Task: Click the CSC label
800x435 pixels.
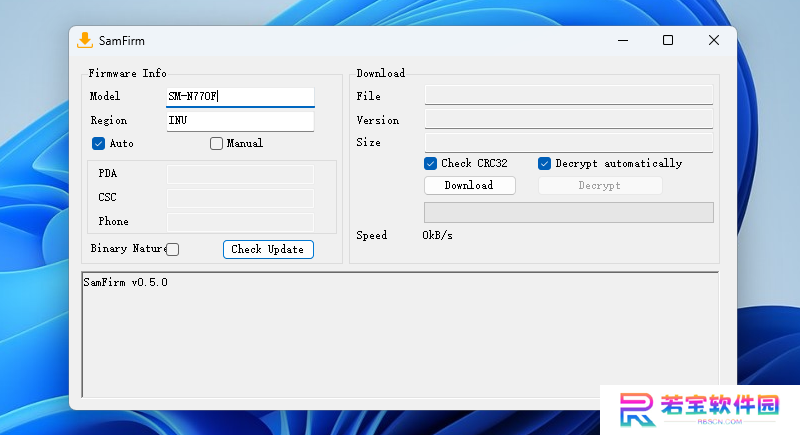Action: [x=108, y=197]
